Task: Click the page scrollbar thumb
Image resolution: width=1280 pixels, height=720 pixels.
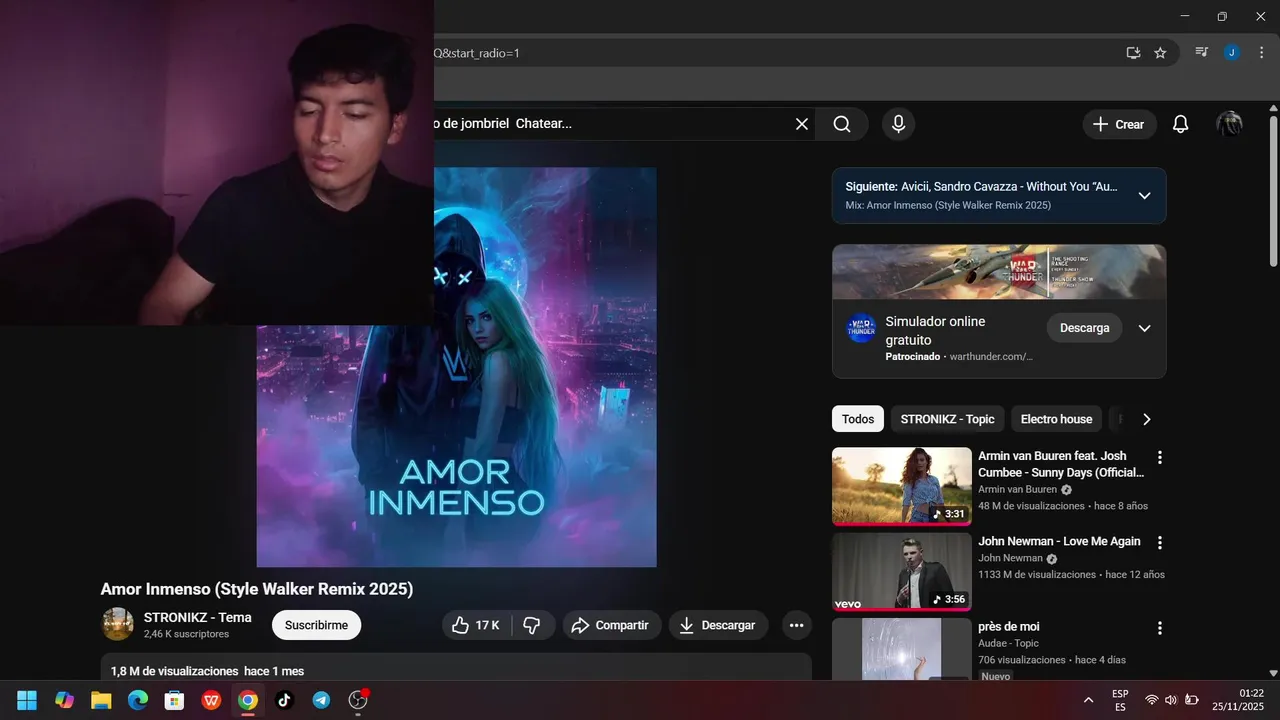Action: click(1273, 192)
